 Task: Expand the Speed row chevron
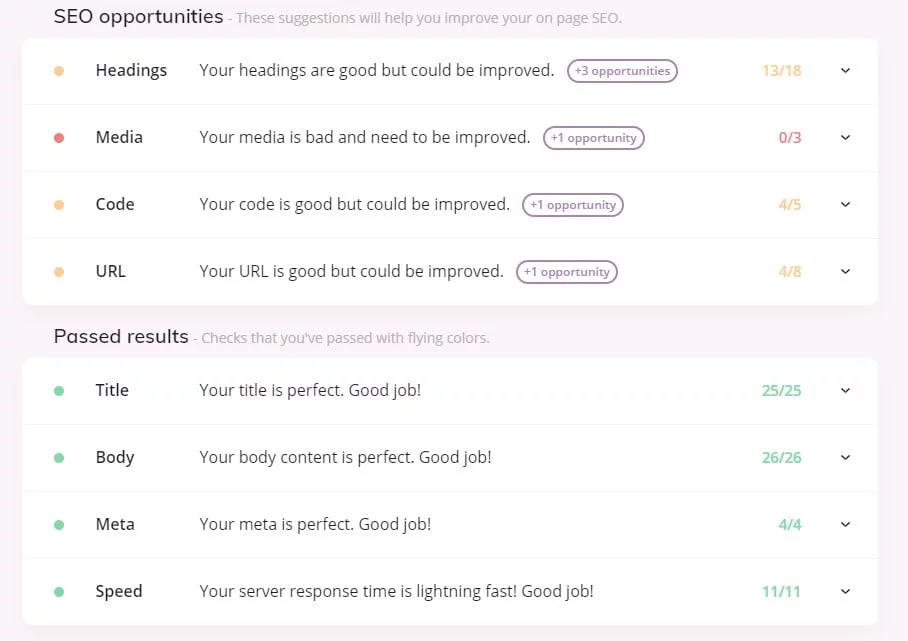(x=845, y=592)
